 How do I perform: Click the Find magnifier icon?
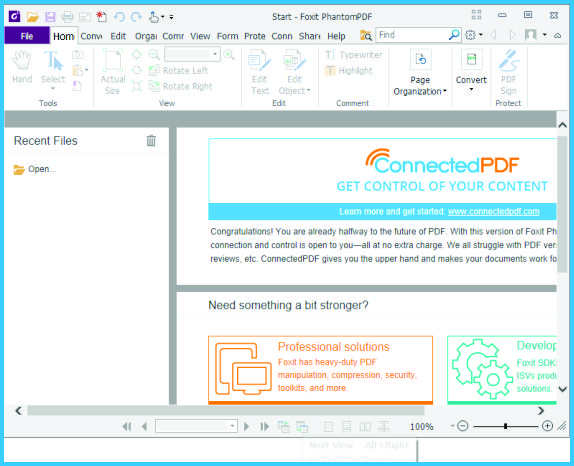[454, 35]
